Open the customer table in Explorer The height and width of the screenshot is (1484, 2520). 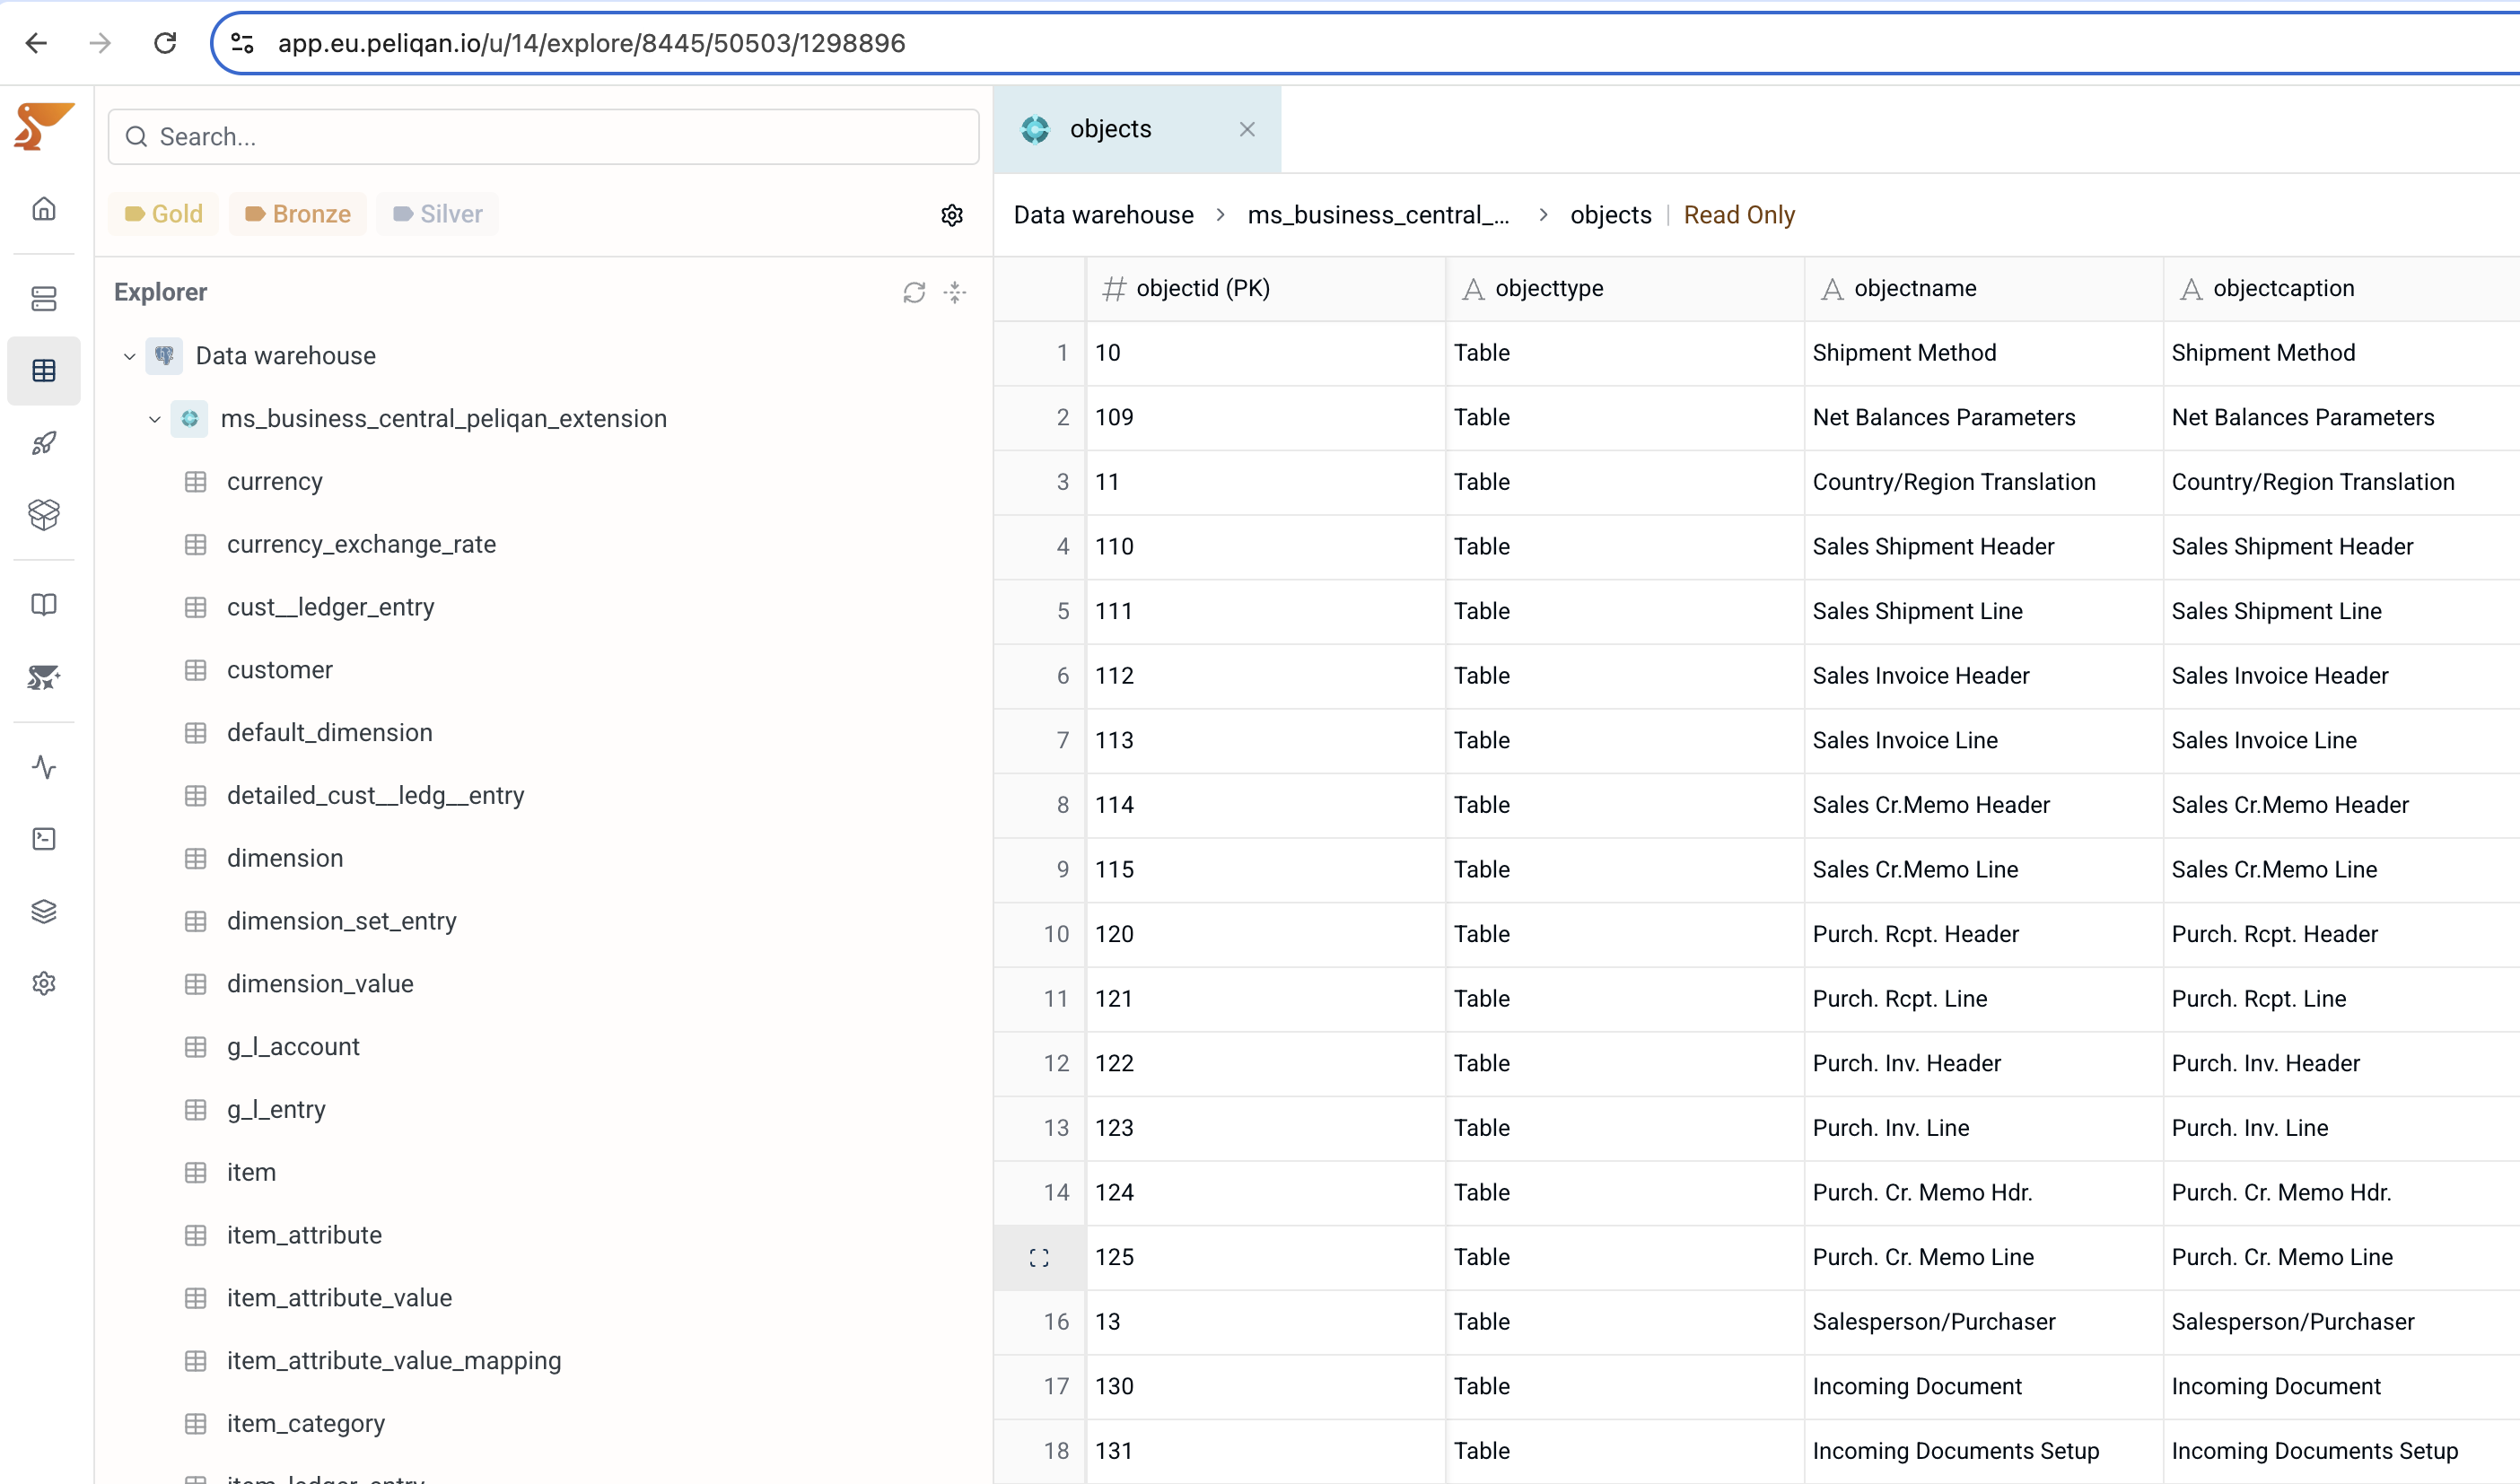279,670
